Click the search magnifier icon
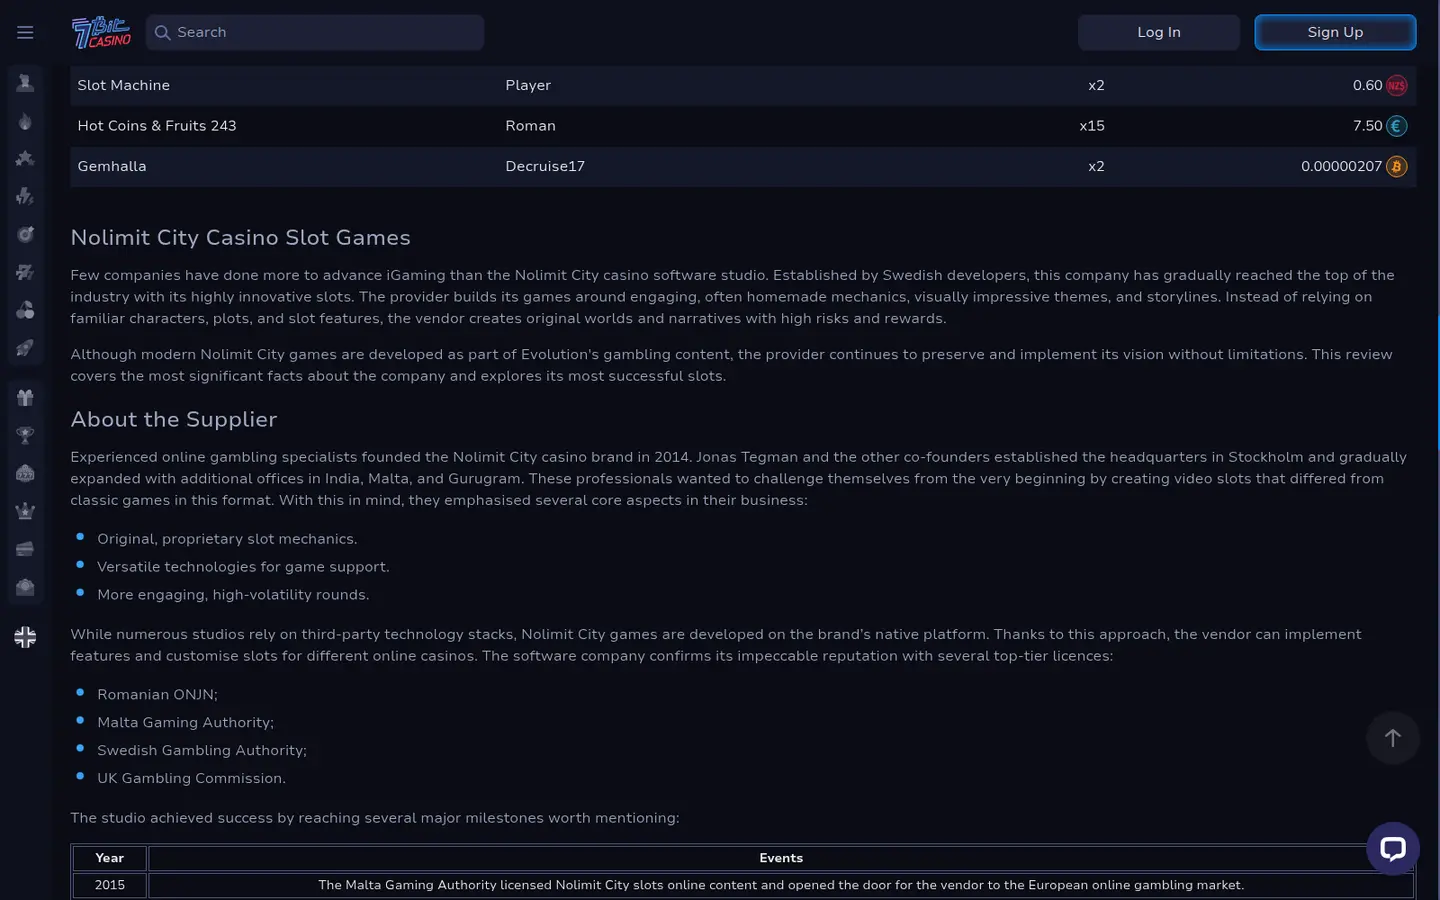The width and height of the screenshot is (1440, 900). tap(162, 32)
